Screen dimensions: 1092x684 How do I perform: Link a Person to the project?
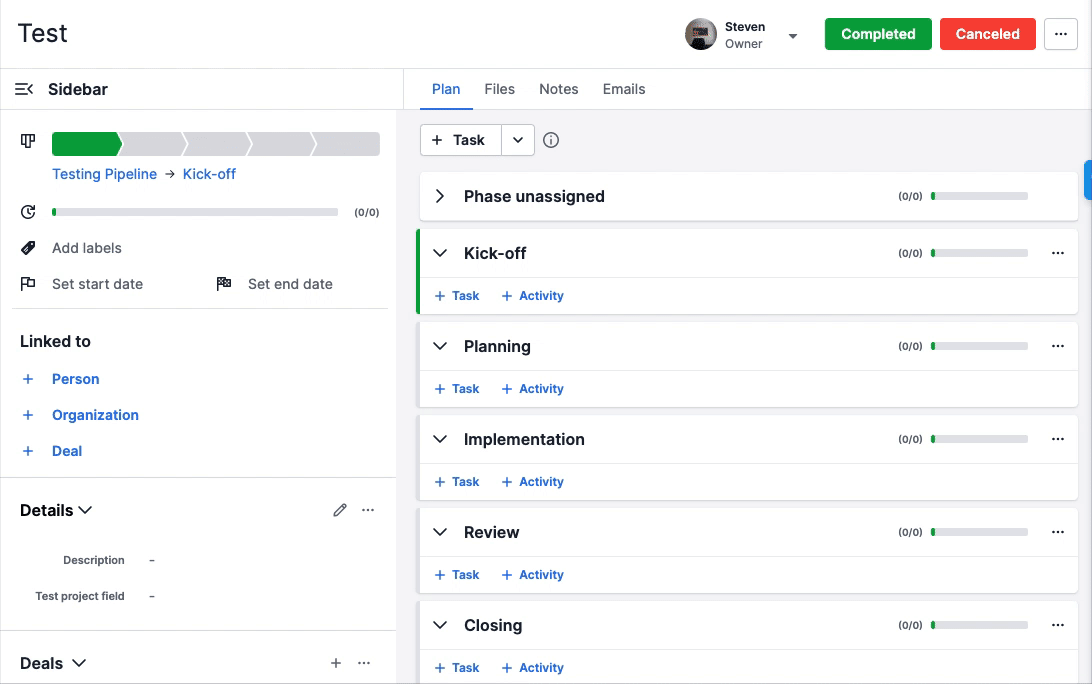pos(74,379)
